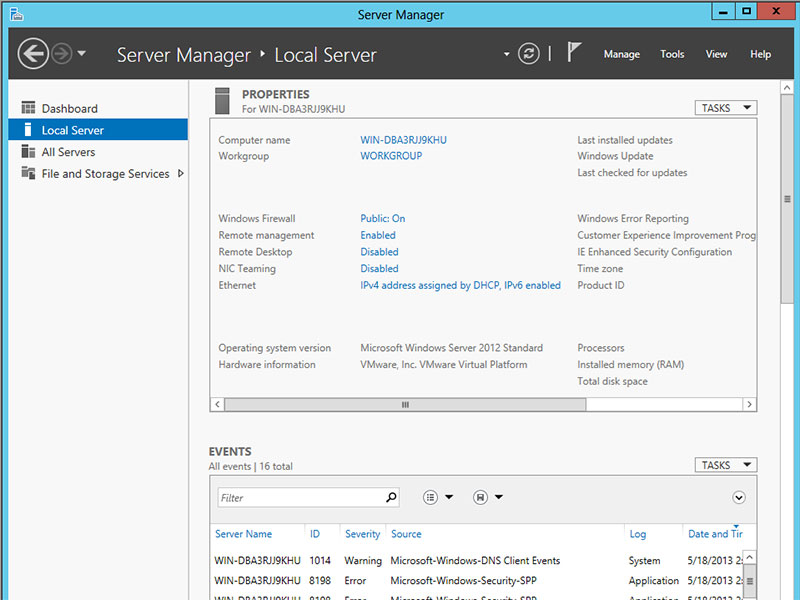Open the Tools menu
This screenshot has width=800, height=600.
[672, 54]
